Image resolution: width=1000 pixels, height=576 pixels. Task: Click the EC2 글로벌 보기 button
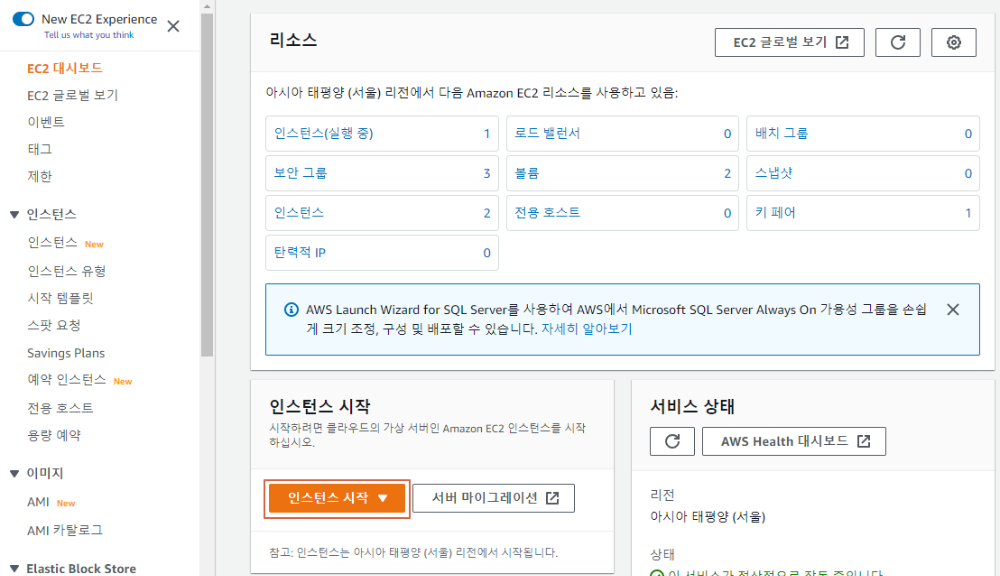click(x=790, y=43)
